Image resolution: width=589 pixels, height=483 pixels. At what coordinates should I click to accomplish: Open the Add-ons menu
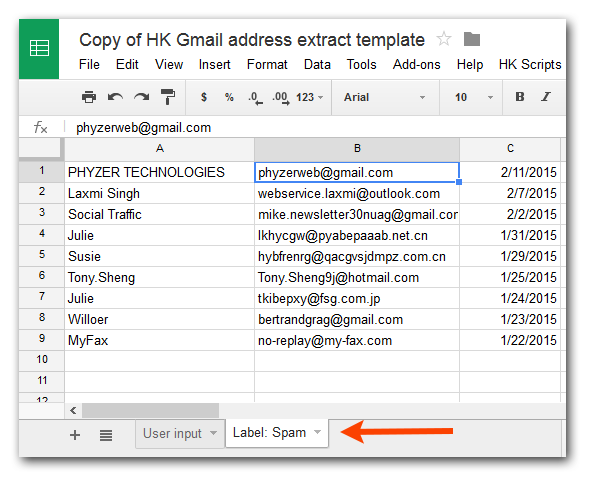pos(417,65)
